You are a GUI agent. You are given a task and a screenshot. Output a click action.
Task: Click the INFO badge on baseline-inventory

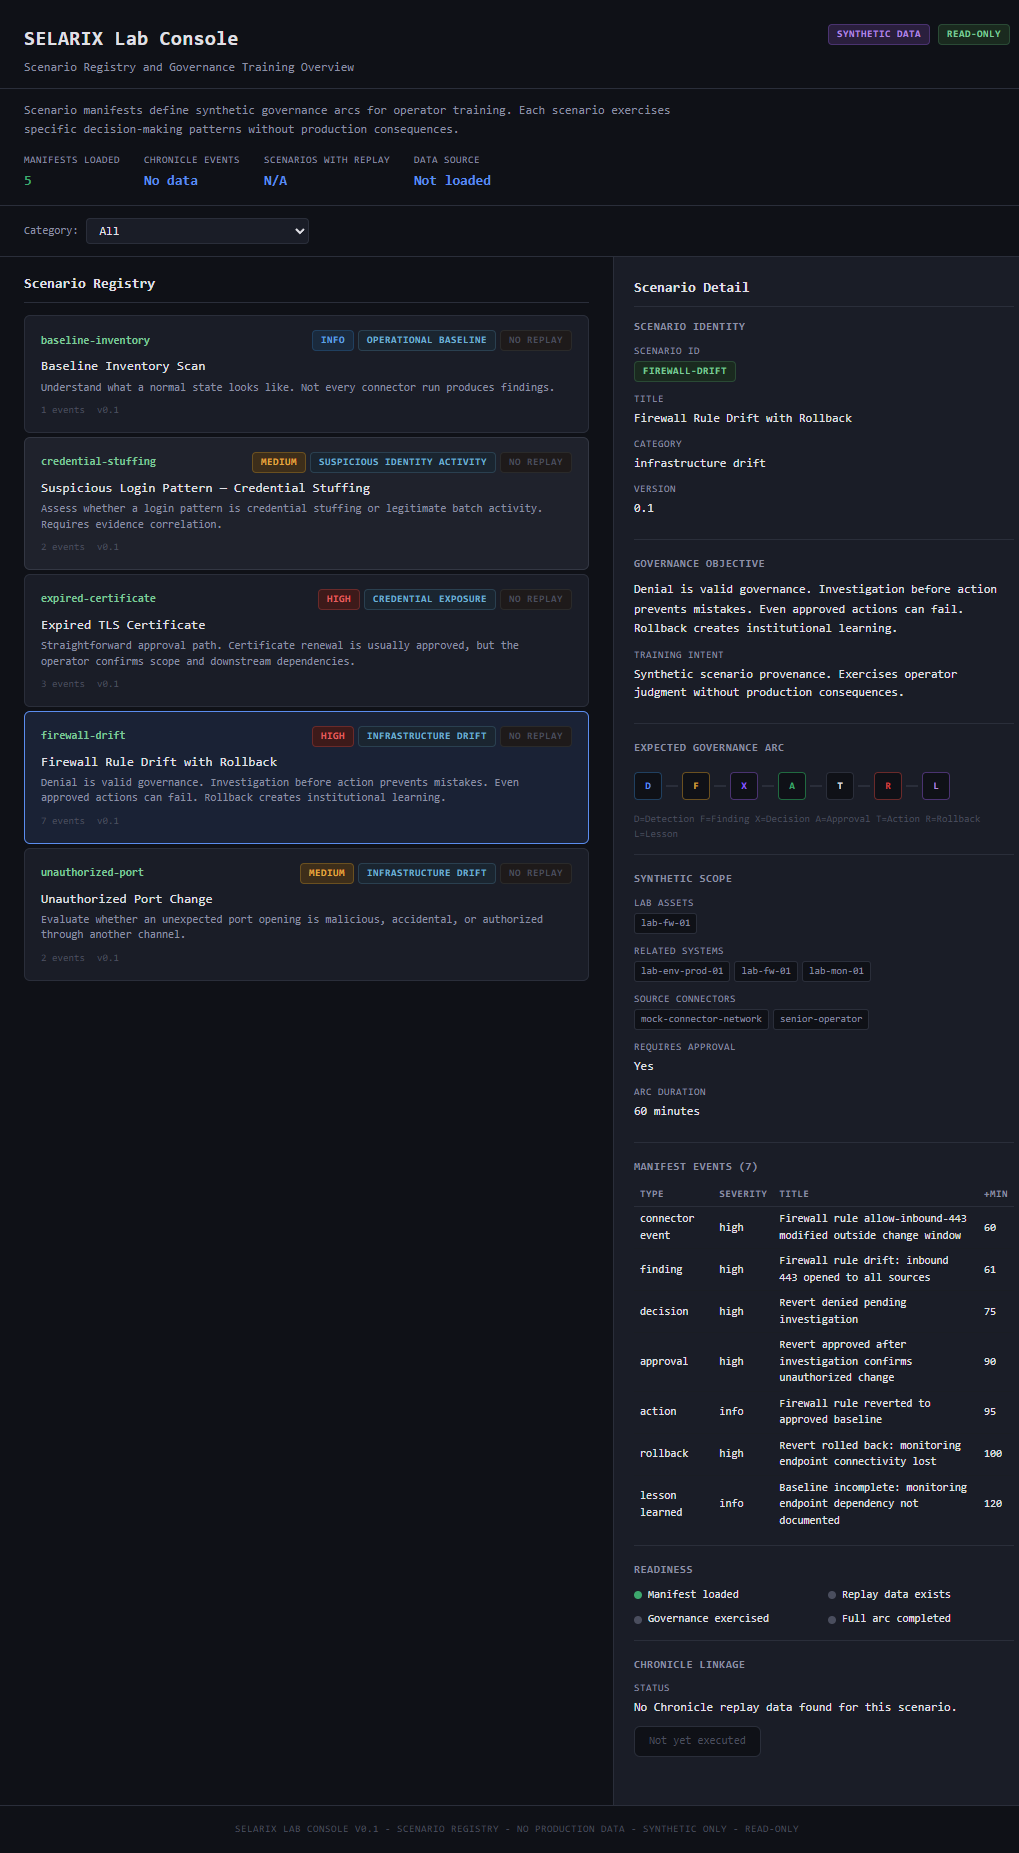click(x=333, y=340)
